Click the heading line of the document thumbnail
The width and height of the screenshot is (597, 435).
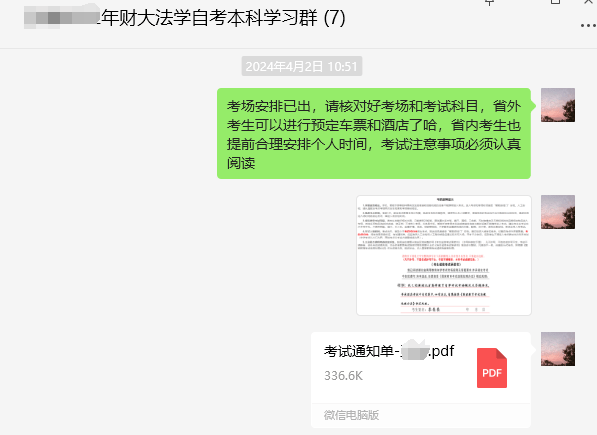coord(445,199)
